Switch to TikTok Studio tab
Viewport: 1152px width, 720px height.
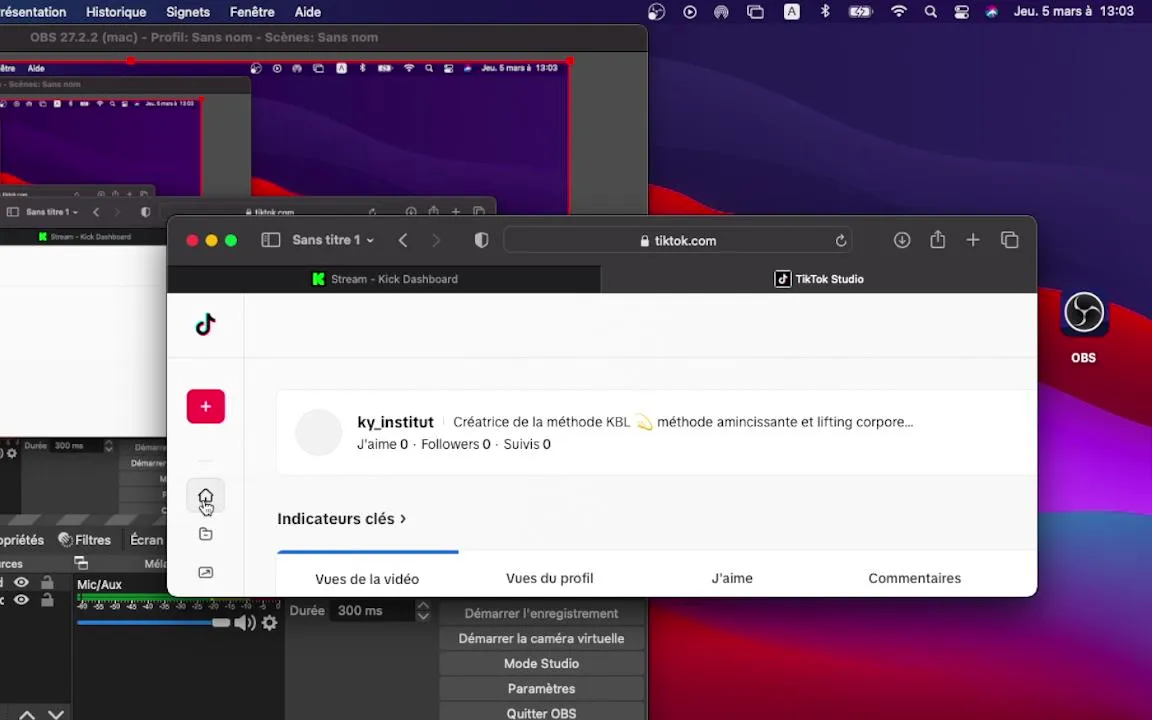818,279
